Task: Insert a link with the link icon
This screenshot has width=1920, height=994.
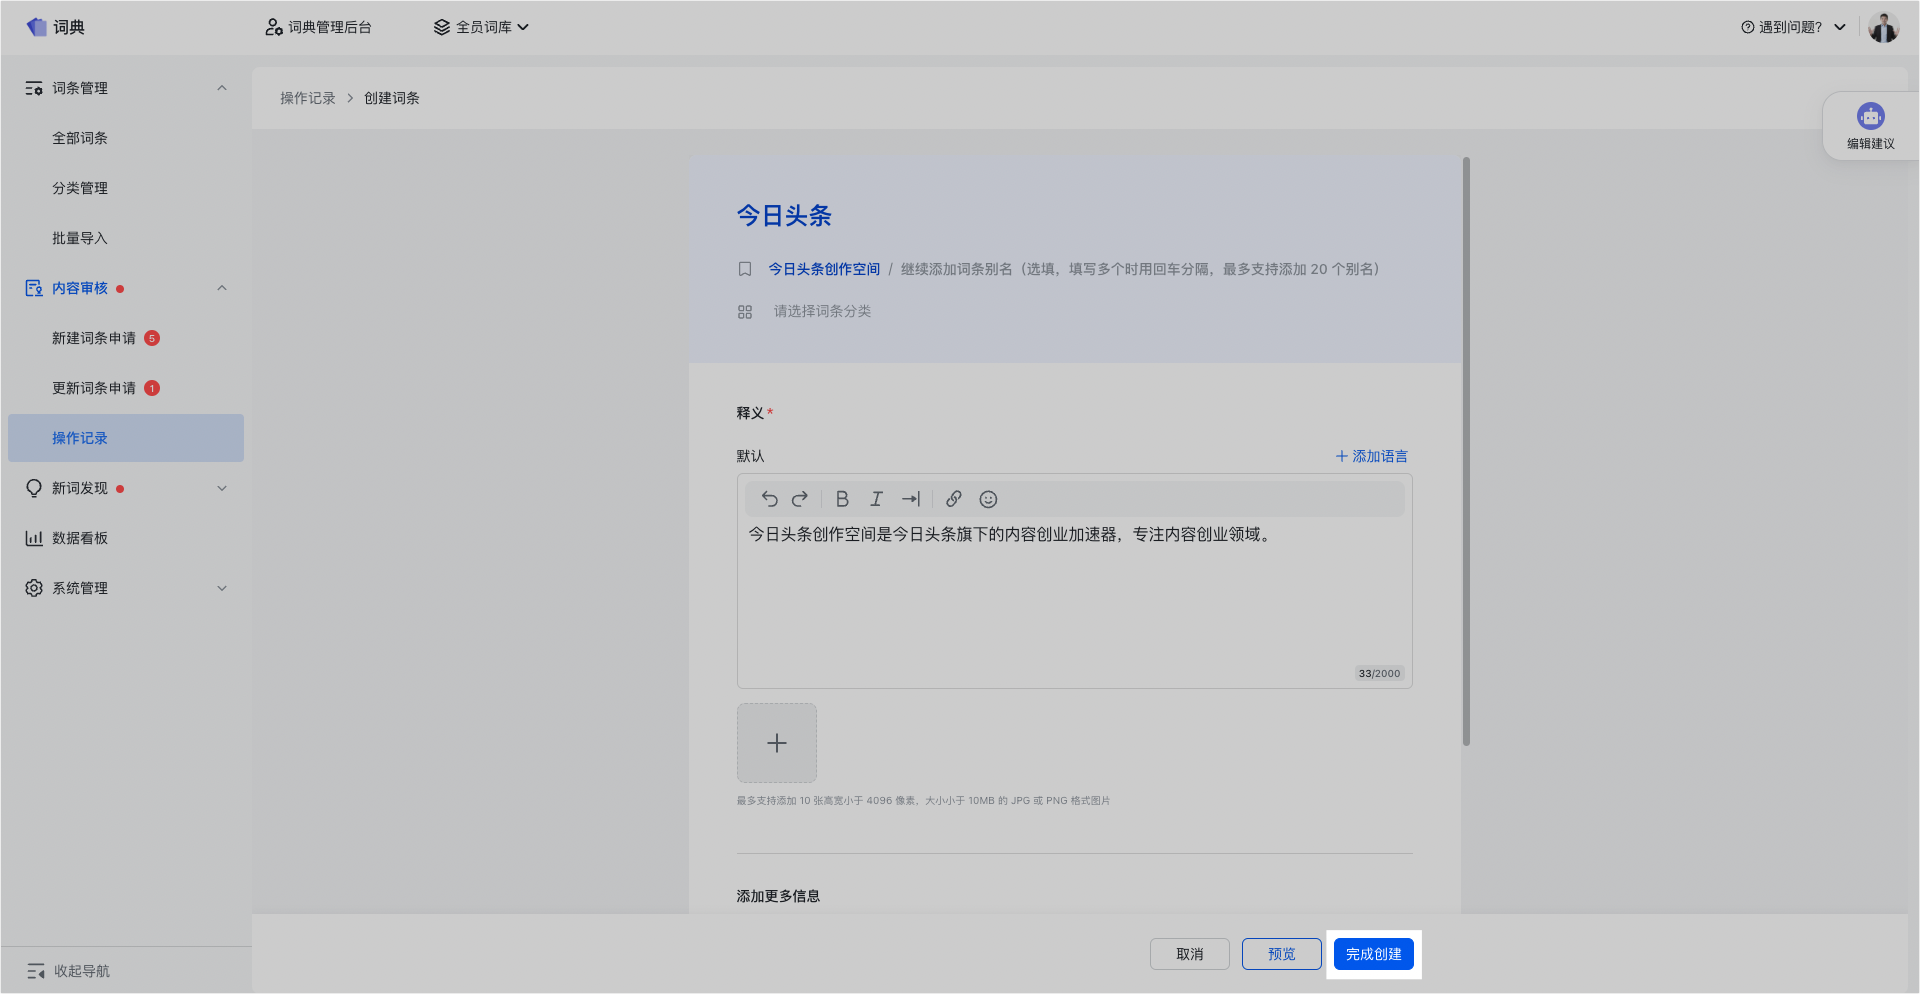Action: coord(954,499)
